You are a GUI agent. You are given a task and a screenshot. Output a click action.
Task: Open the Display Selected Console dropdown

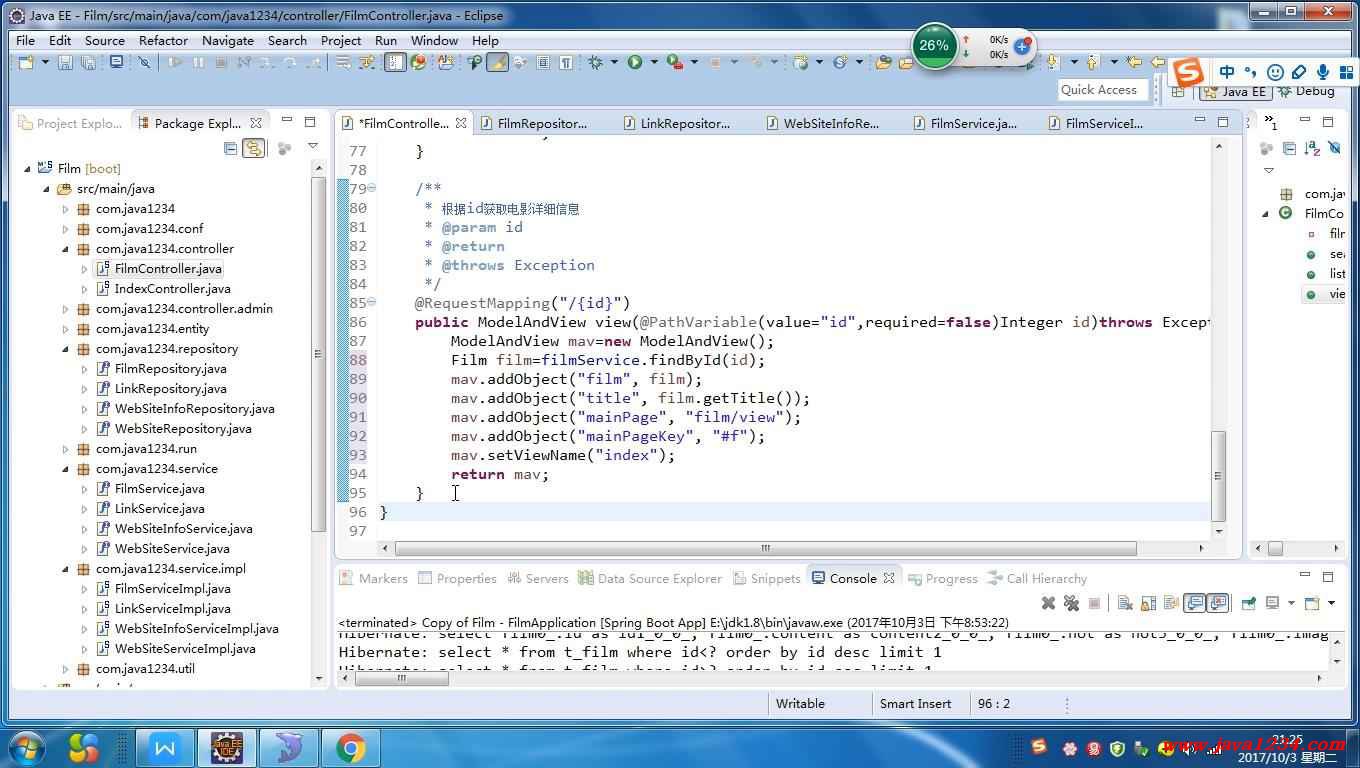coord(1291,603)
